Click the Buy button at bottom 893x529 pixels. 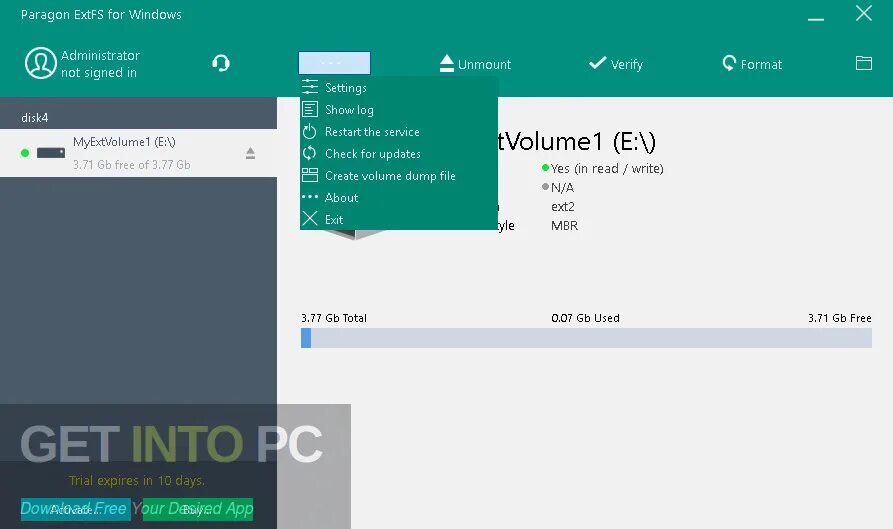198,510
